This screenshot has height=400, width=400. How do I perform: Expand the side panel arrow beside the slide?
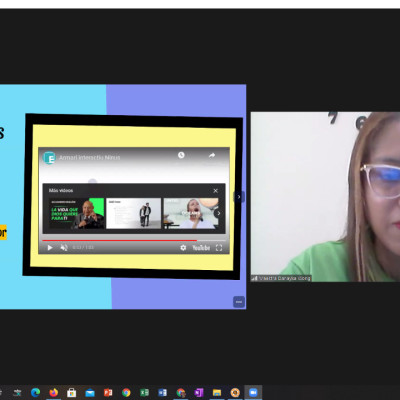(239, 197)
